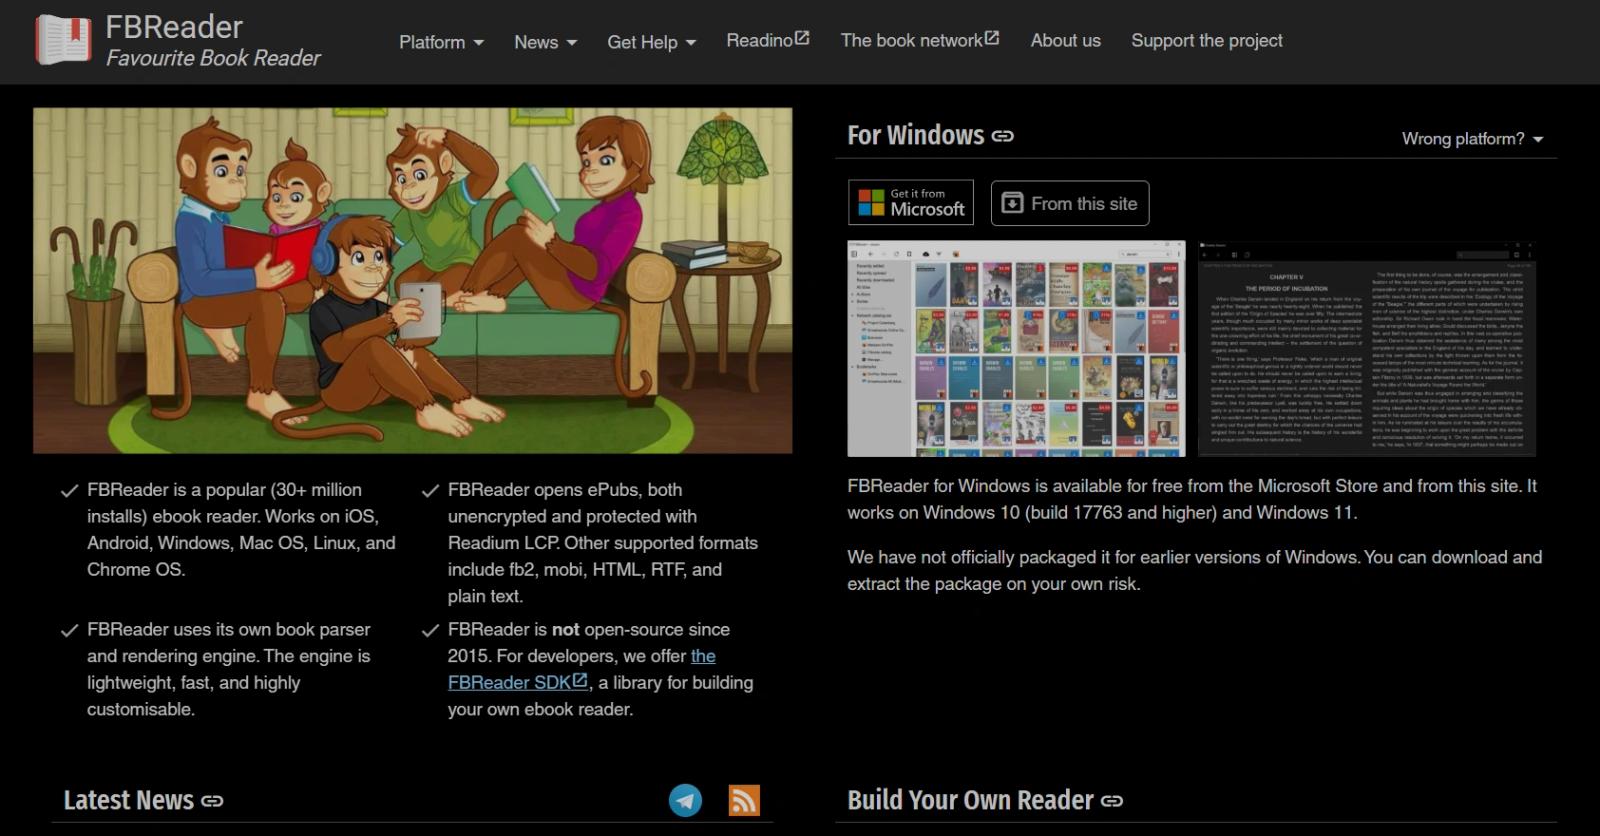Click the Microsoft logo in store badge
The image size is (1600, 836).
pos(871,202)
